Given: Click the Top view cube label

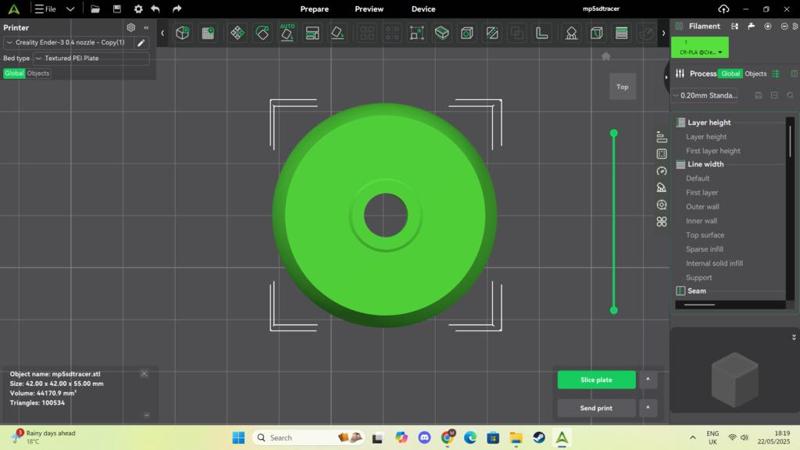Looking at the screenshot, I should pos(622,87).
